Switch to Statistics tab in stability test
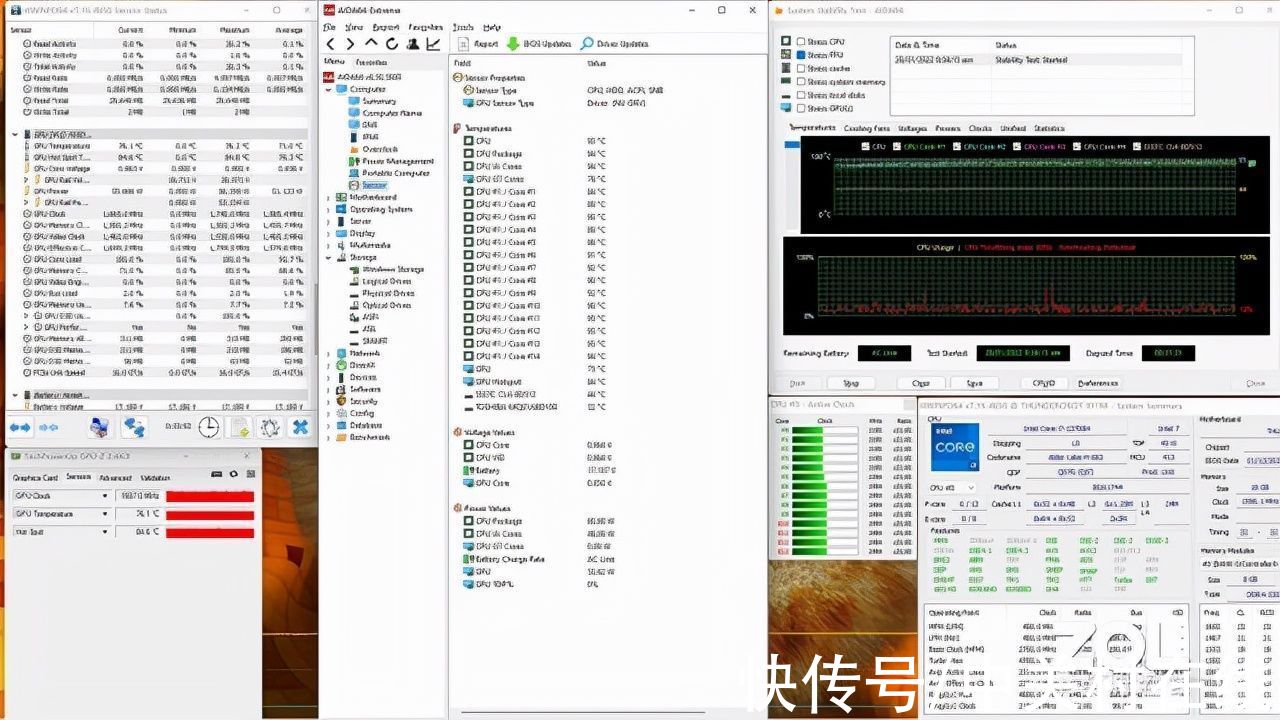The image size is (1280, 720). tap(1048, 128)
